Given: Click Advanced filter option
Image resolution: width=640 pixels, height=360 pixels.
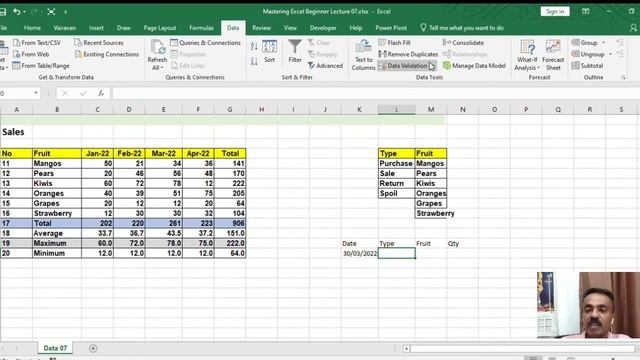Looking at the screenshot, I should click(x=325, y=65).
